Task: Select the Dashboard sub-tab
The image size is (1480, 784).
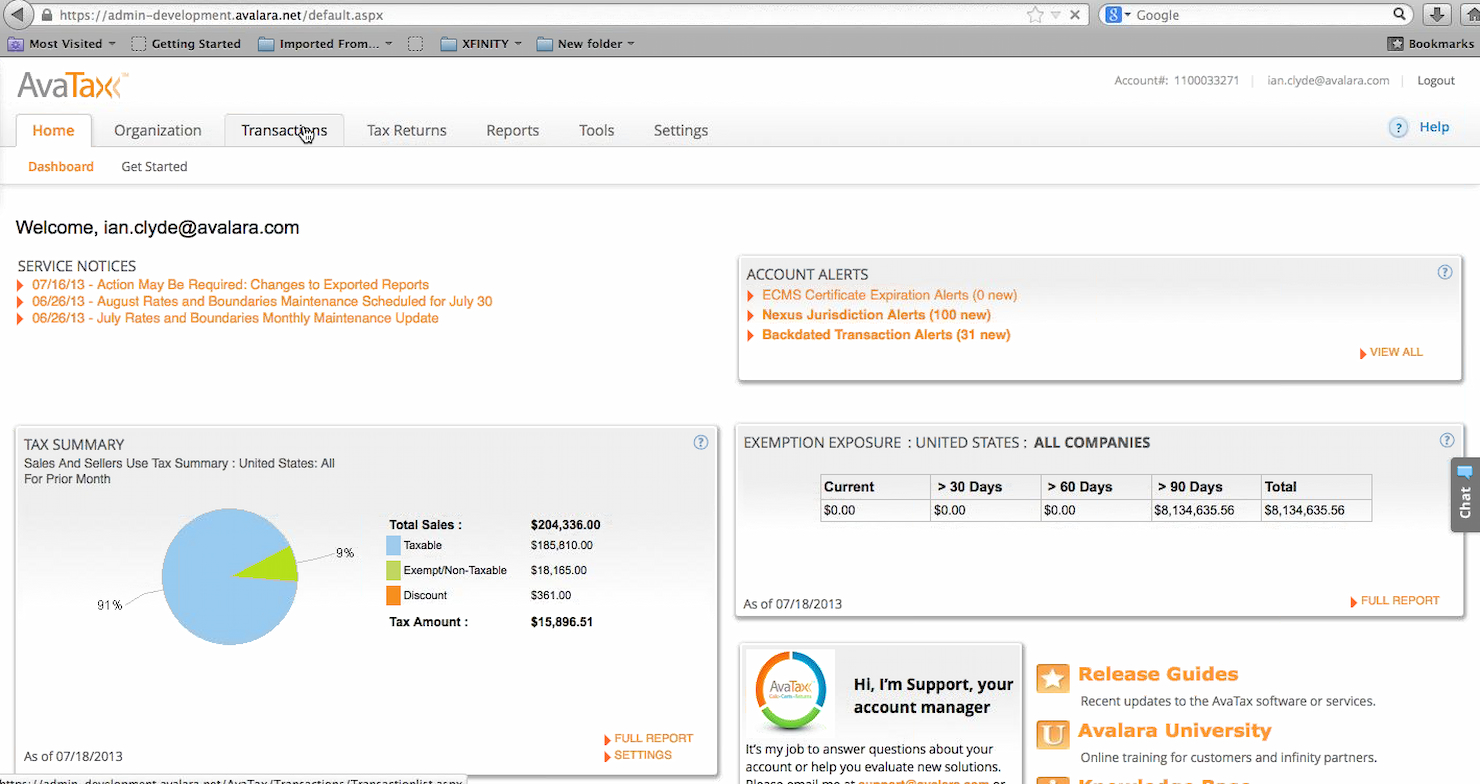Action: click(61, 167)
